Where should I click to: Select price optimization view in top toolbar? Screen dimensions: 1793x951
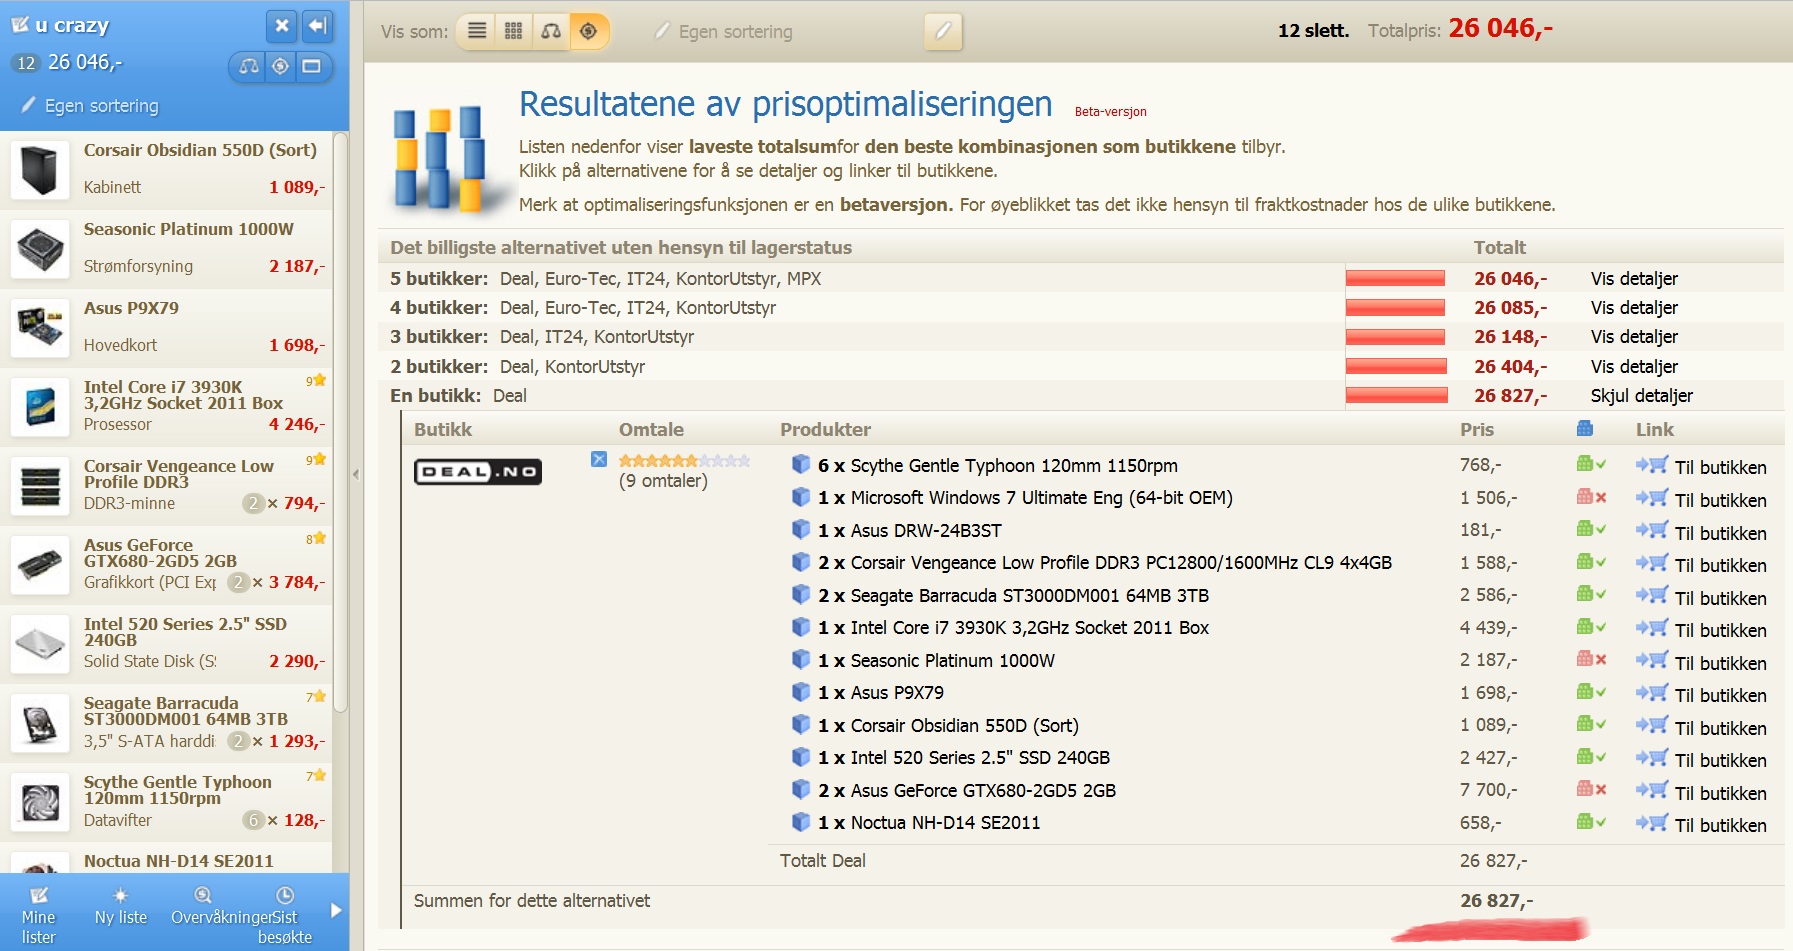click(588, 31)
